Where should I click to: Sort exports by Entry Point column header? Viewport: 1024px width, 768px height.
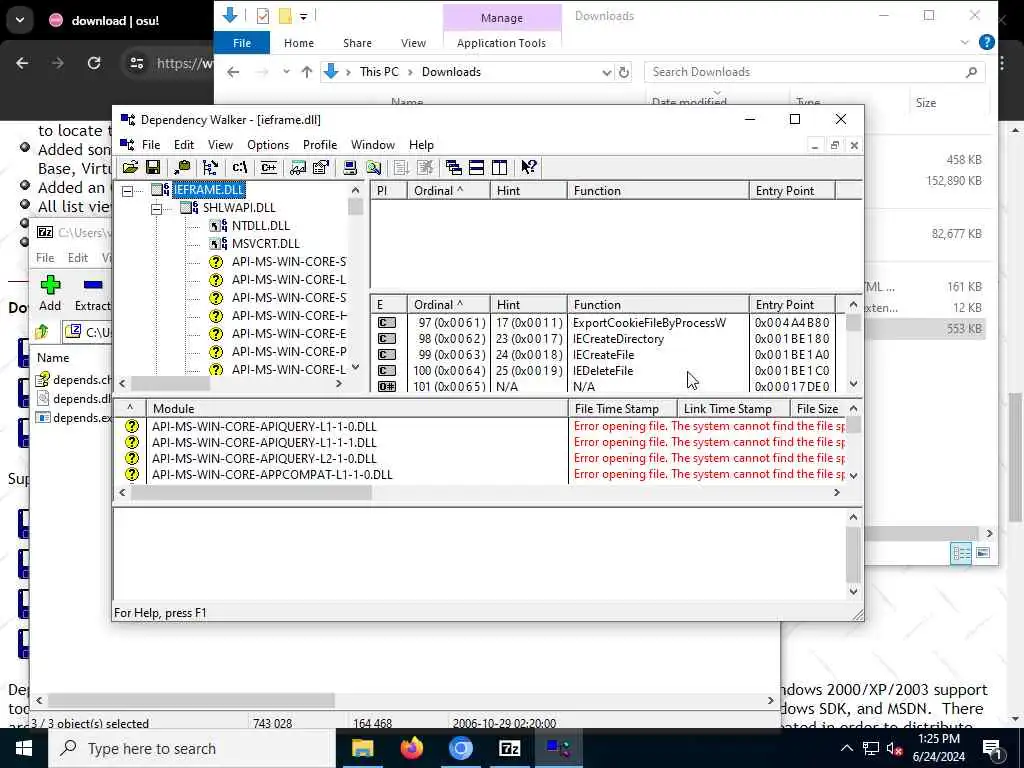792,305
